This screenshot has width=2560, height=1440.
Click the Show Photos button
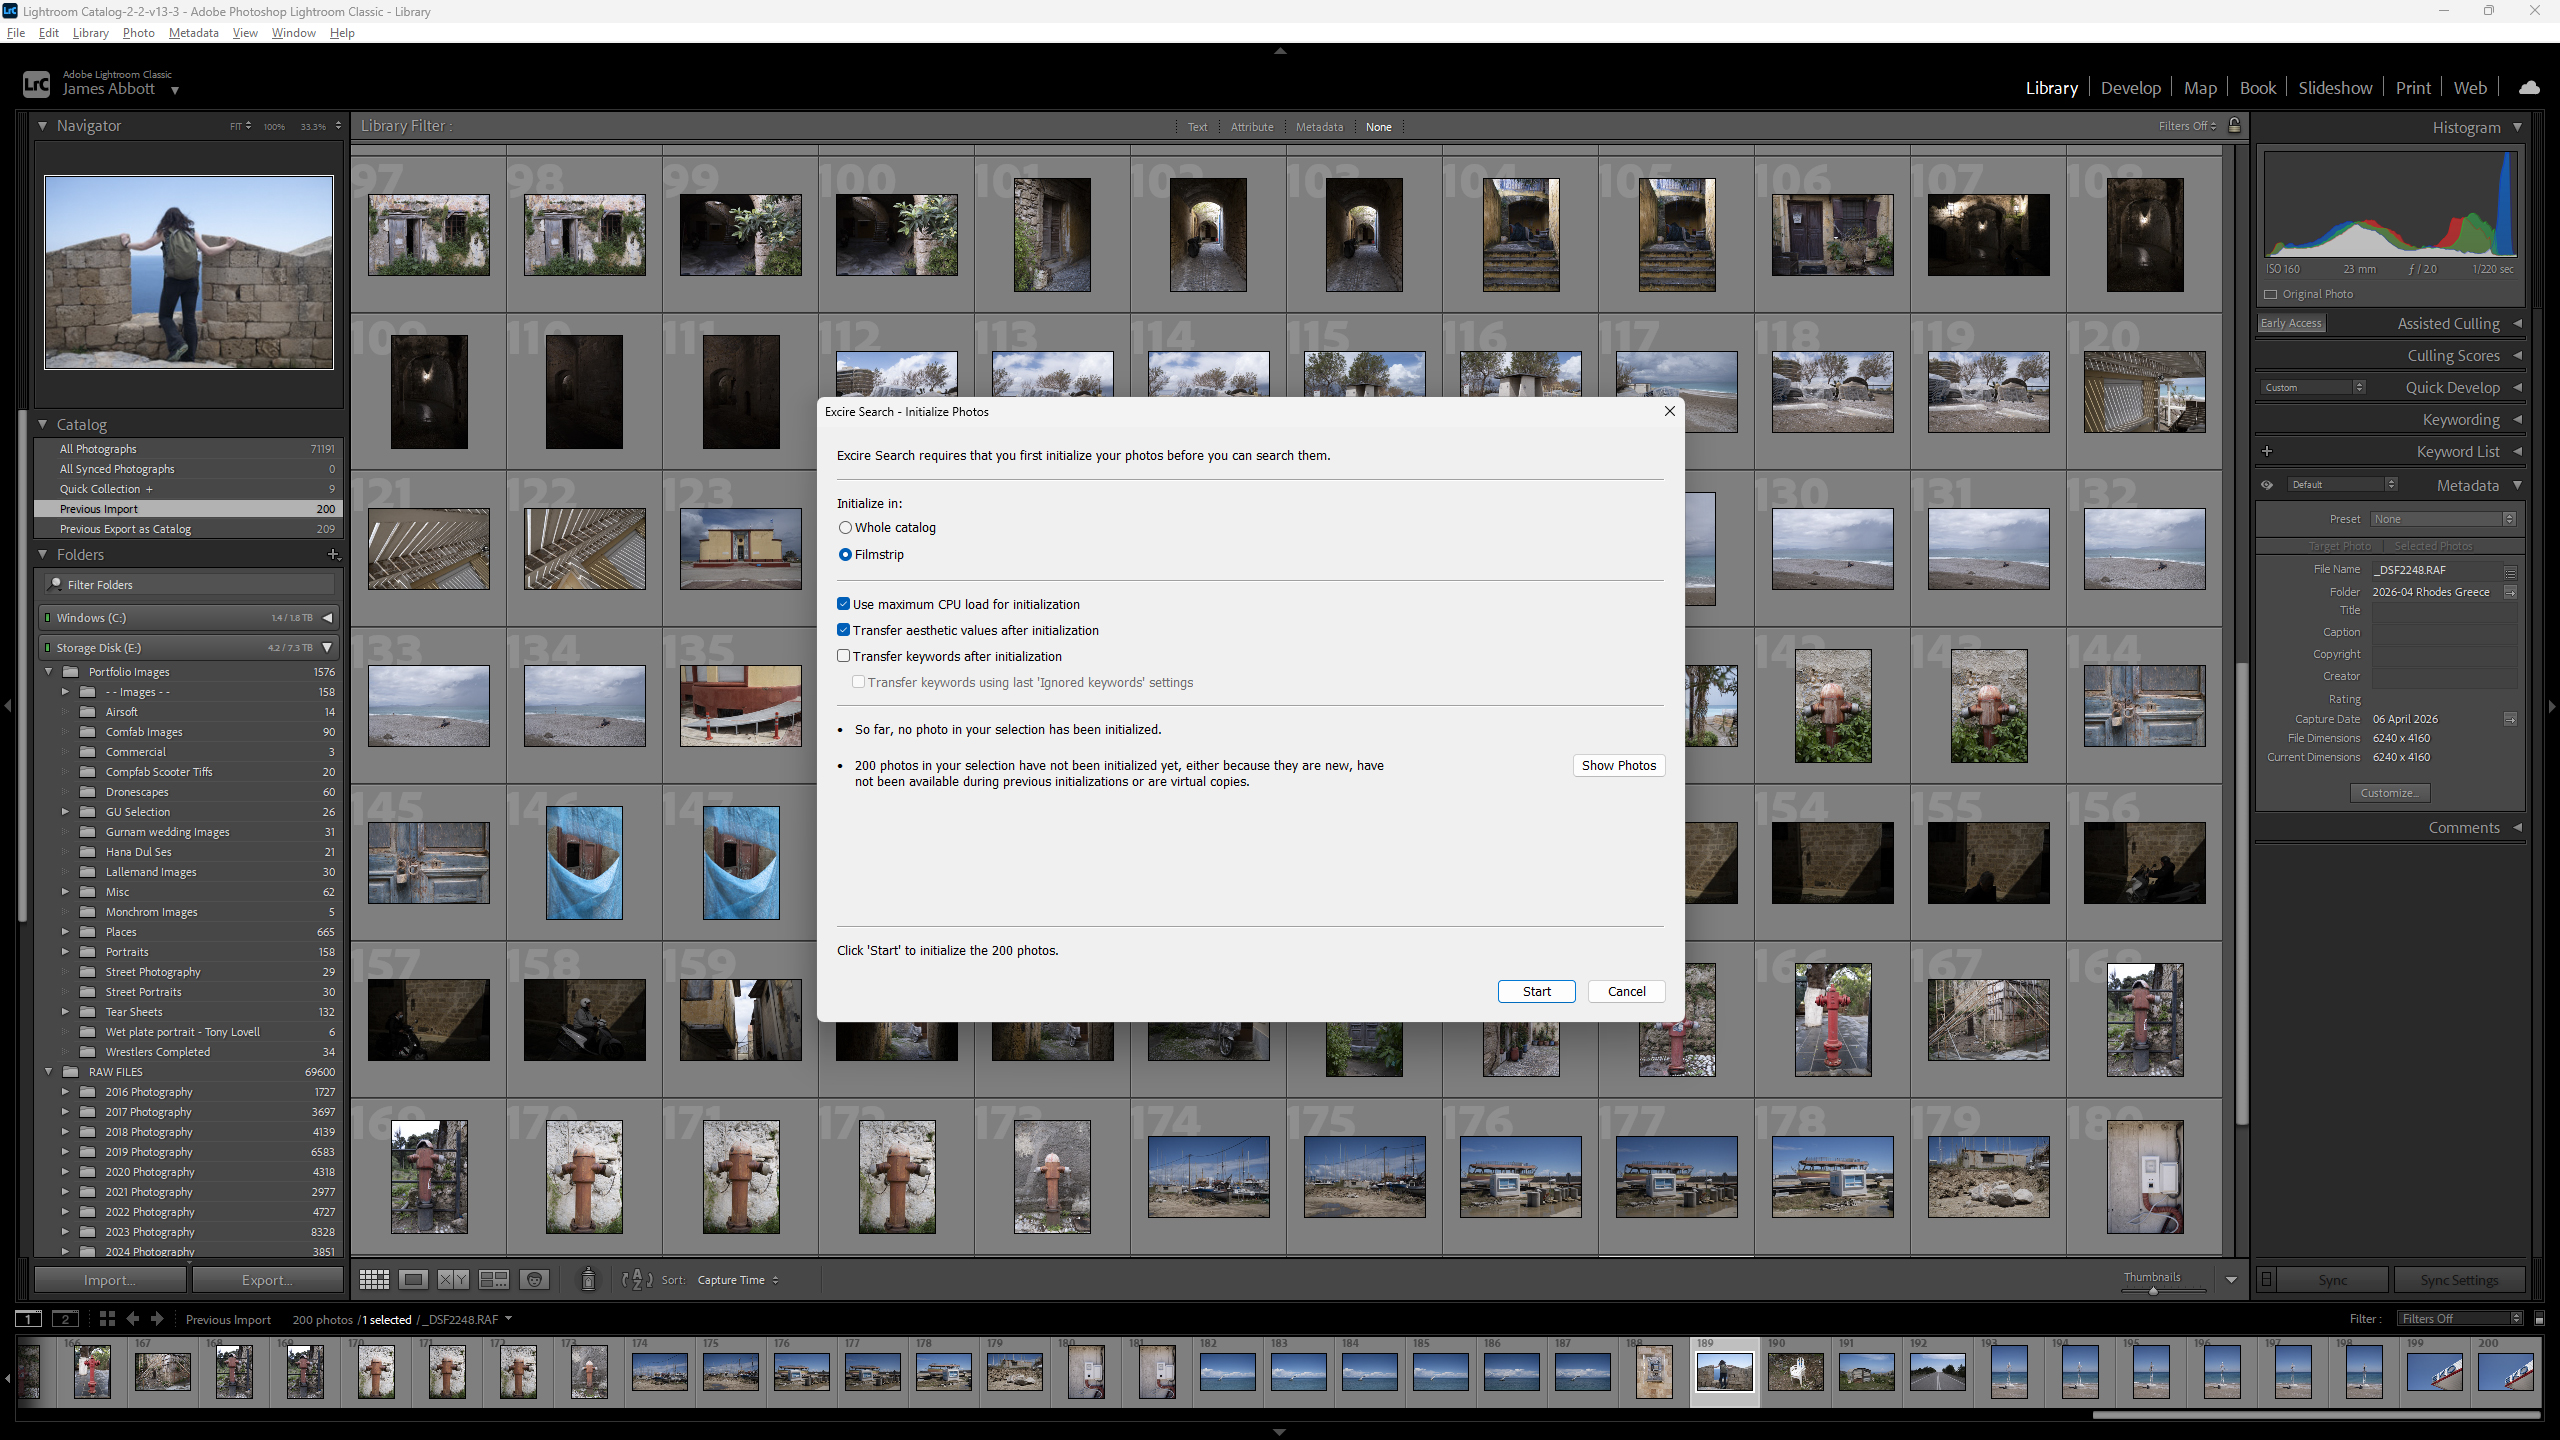(x=1618, y=765)
